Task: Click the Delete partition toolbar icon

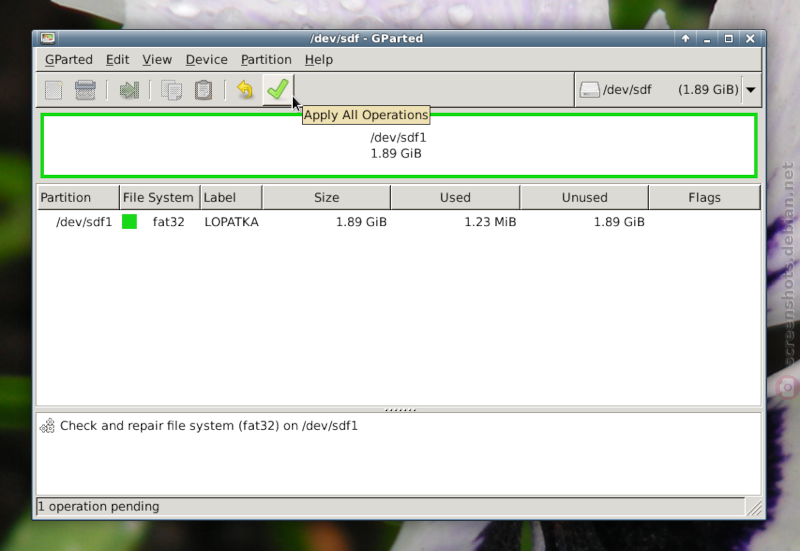Action: tap(85, 90)
